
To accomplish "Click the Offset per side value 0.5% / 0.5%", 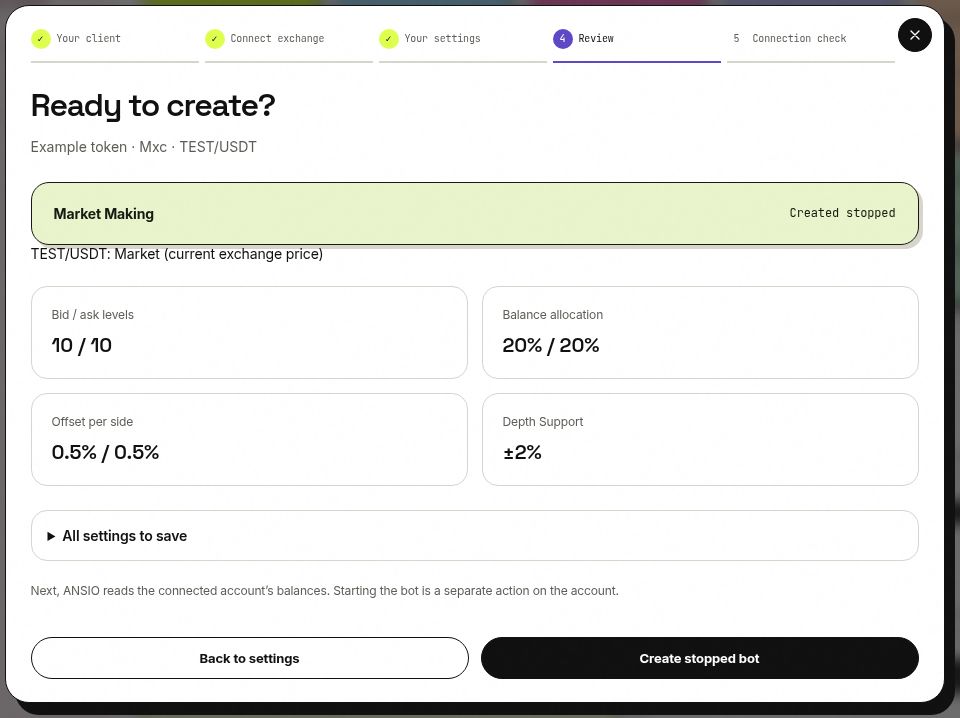I will (105, 452).
